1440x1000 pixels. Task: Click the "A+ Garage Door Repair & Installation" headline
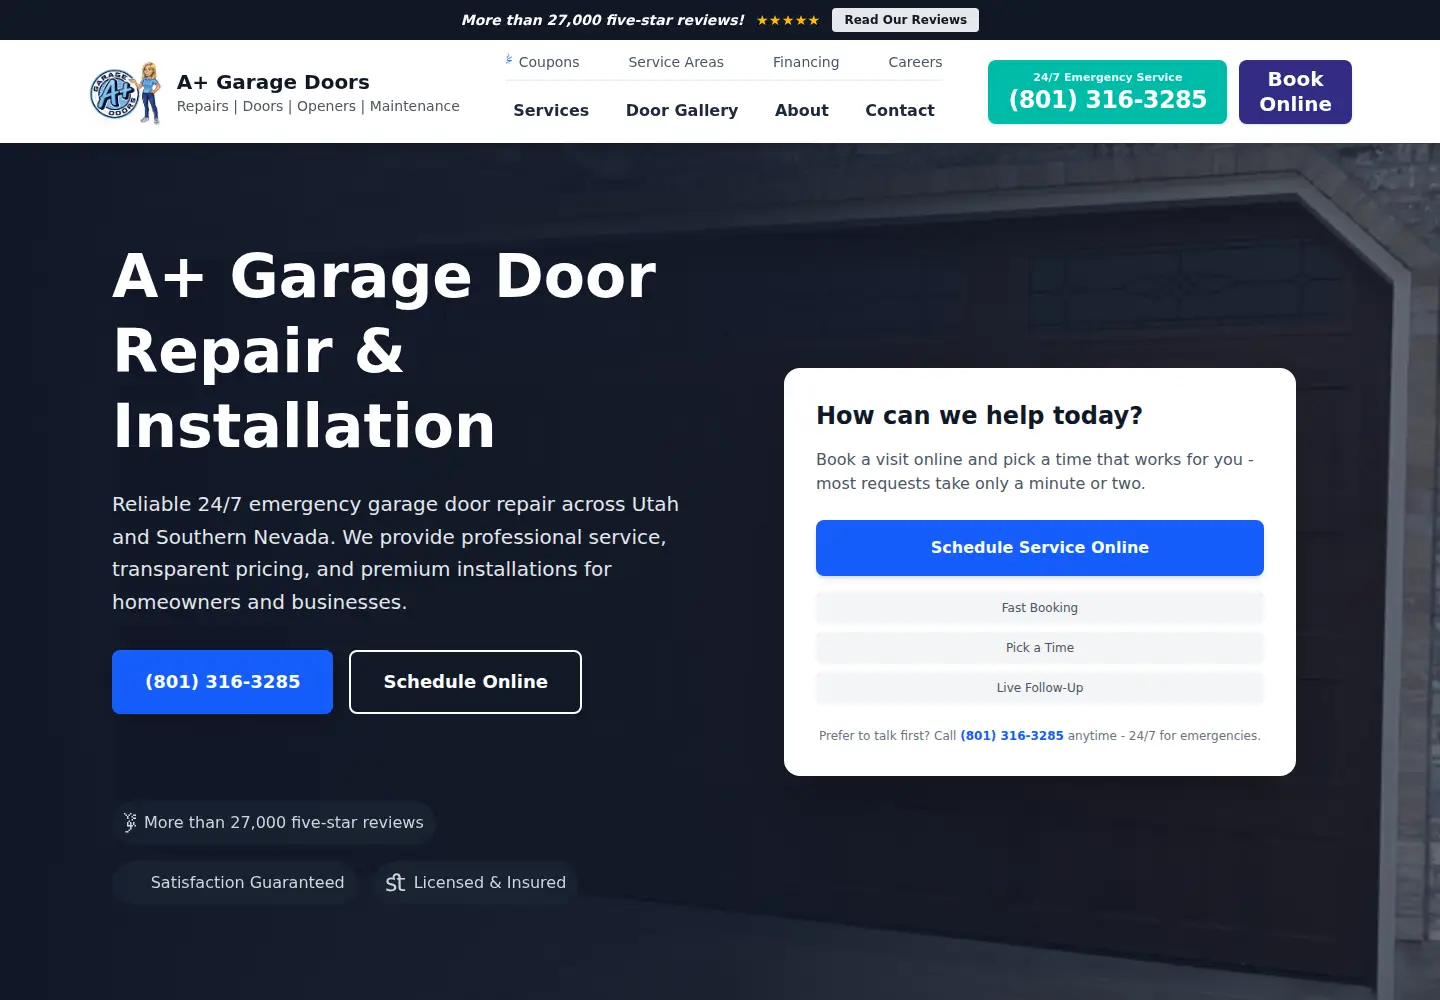[385, 350]
